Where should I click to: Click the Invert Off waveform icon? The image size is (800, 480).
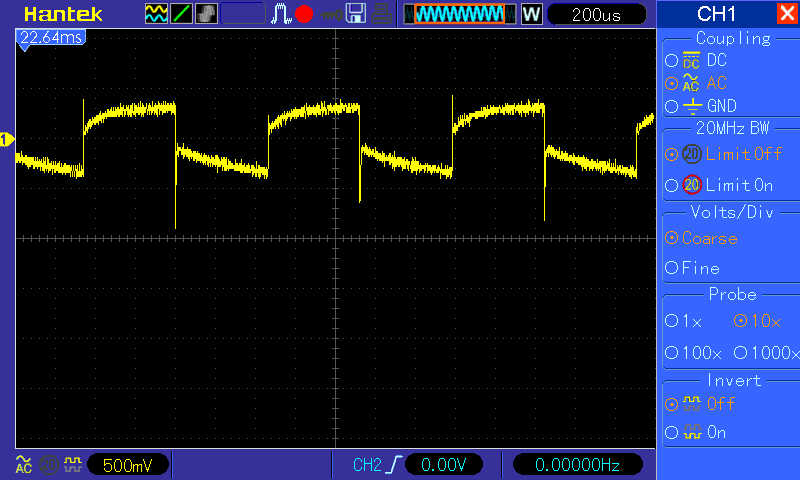click(692, 404)
